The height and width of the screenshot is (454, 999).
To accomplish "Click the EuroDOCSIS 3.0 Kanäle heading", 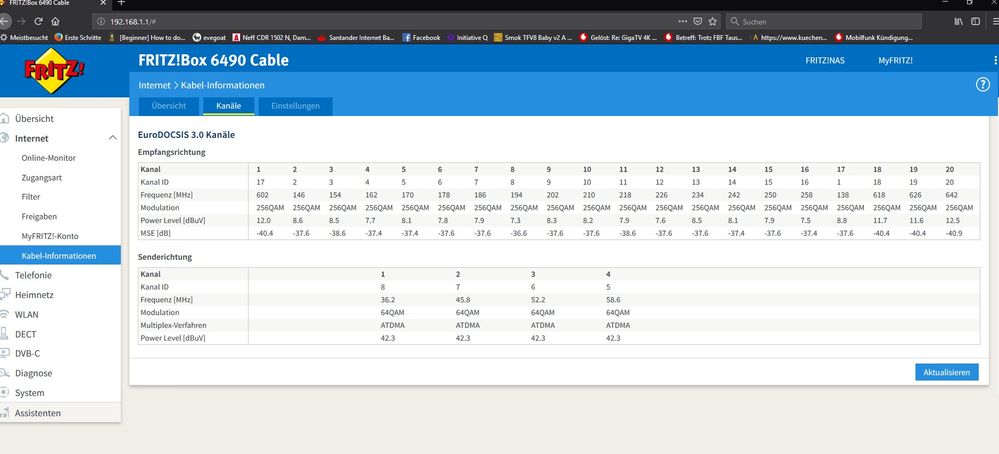I will [x=187, y=135].
